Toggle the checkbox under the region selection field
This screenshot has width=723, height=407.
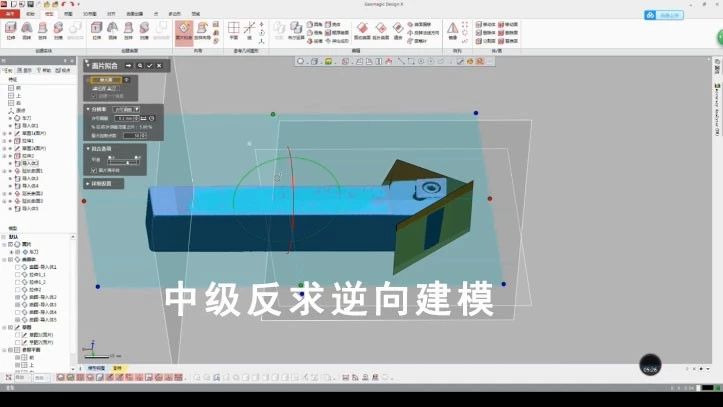[94, 95]
